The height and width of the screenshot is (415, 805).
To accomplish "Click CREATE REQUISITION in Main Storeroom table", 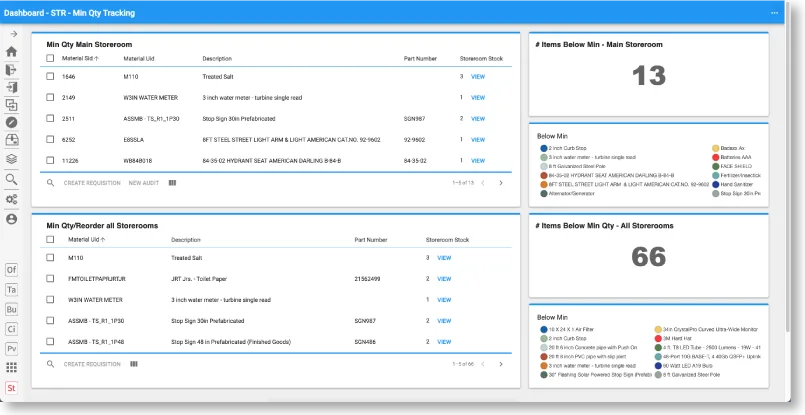I will (92, 183).
